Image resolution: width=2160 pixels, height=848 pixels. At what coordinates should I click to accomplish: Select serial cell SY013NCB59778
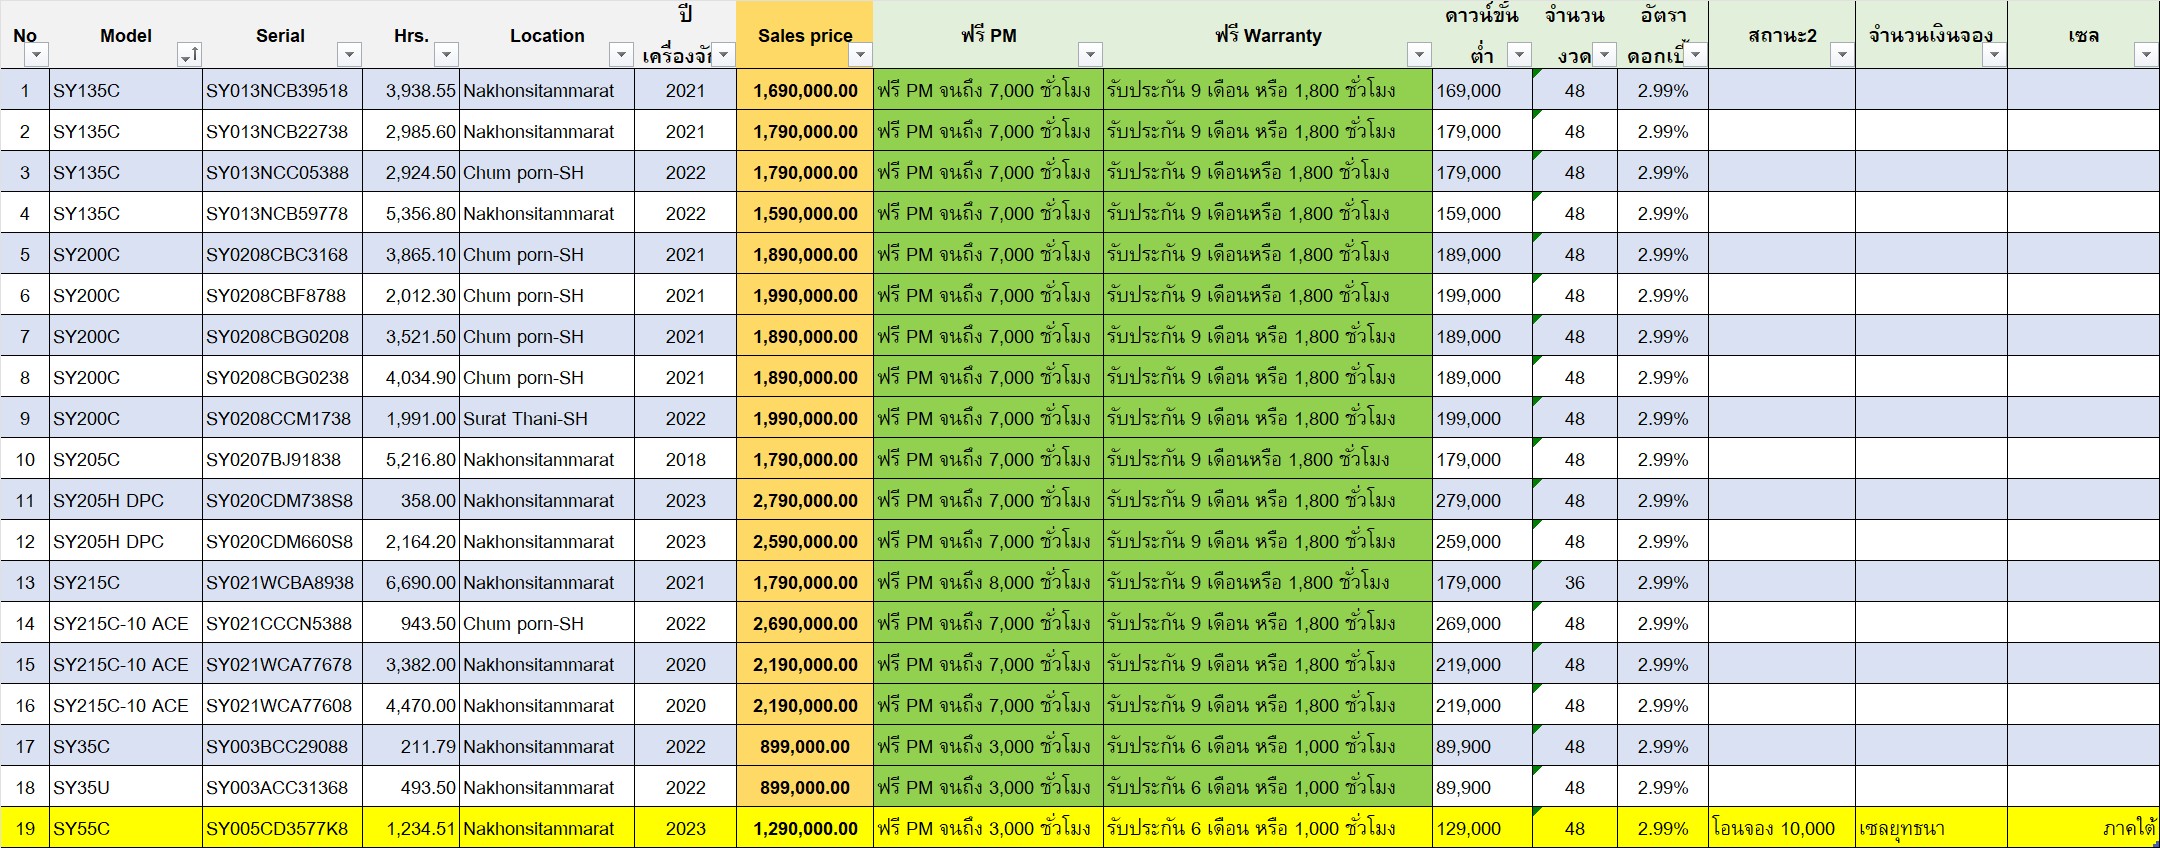pos(282,213)
